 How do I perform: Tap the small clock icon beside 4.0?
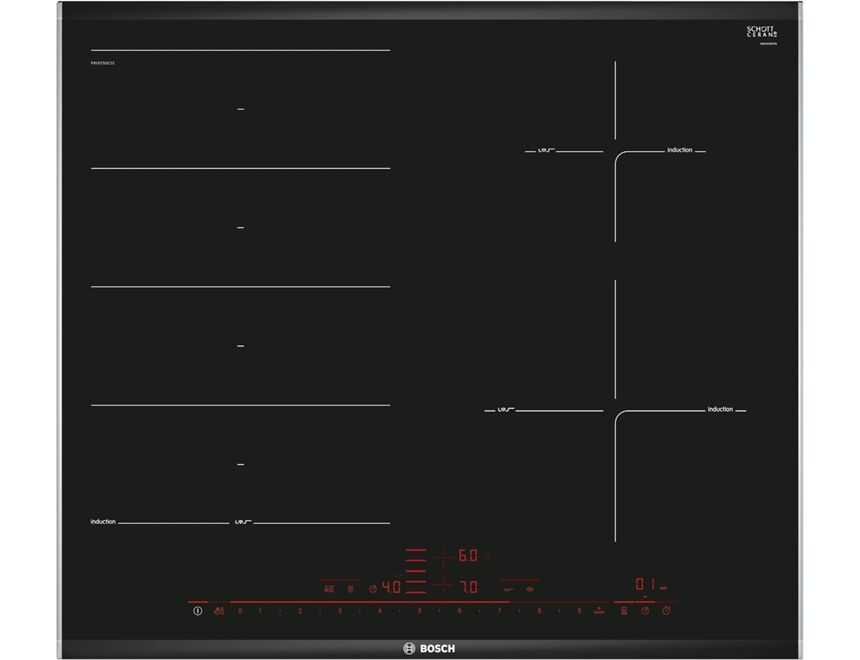click(372, 588)
